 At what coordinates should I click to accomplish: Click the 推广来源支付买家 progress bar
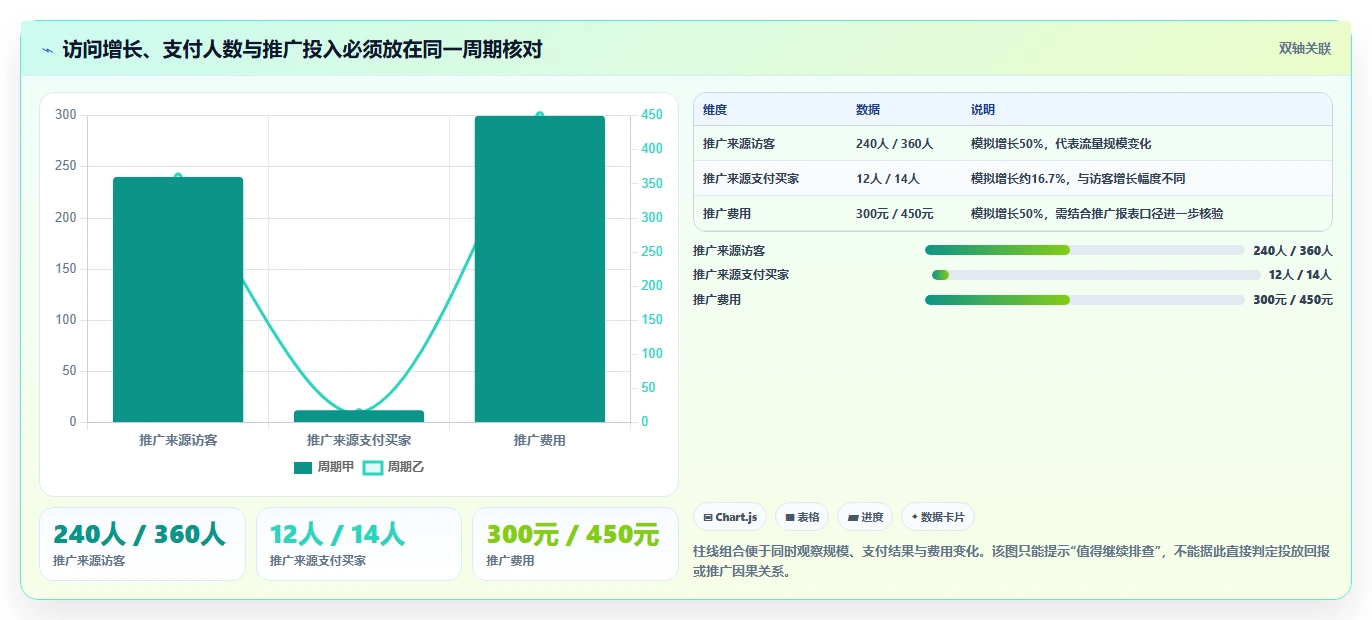click(1096, 275)
